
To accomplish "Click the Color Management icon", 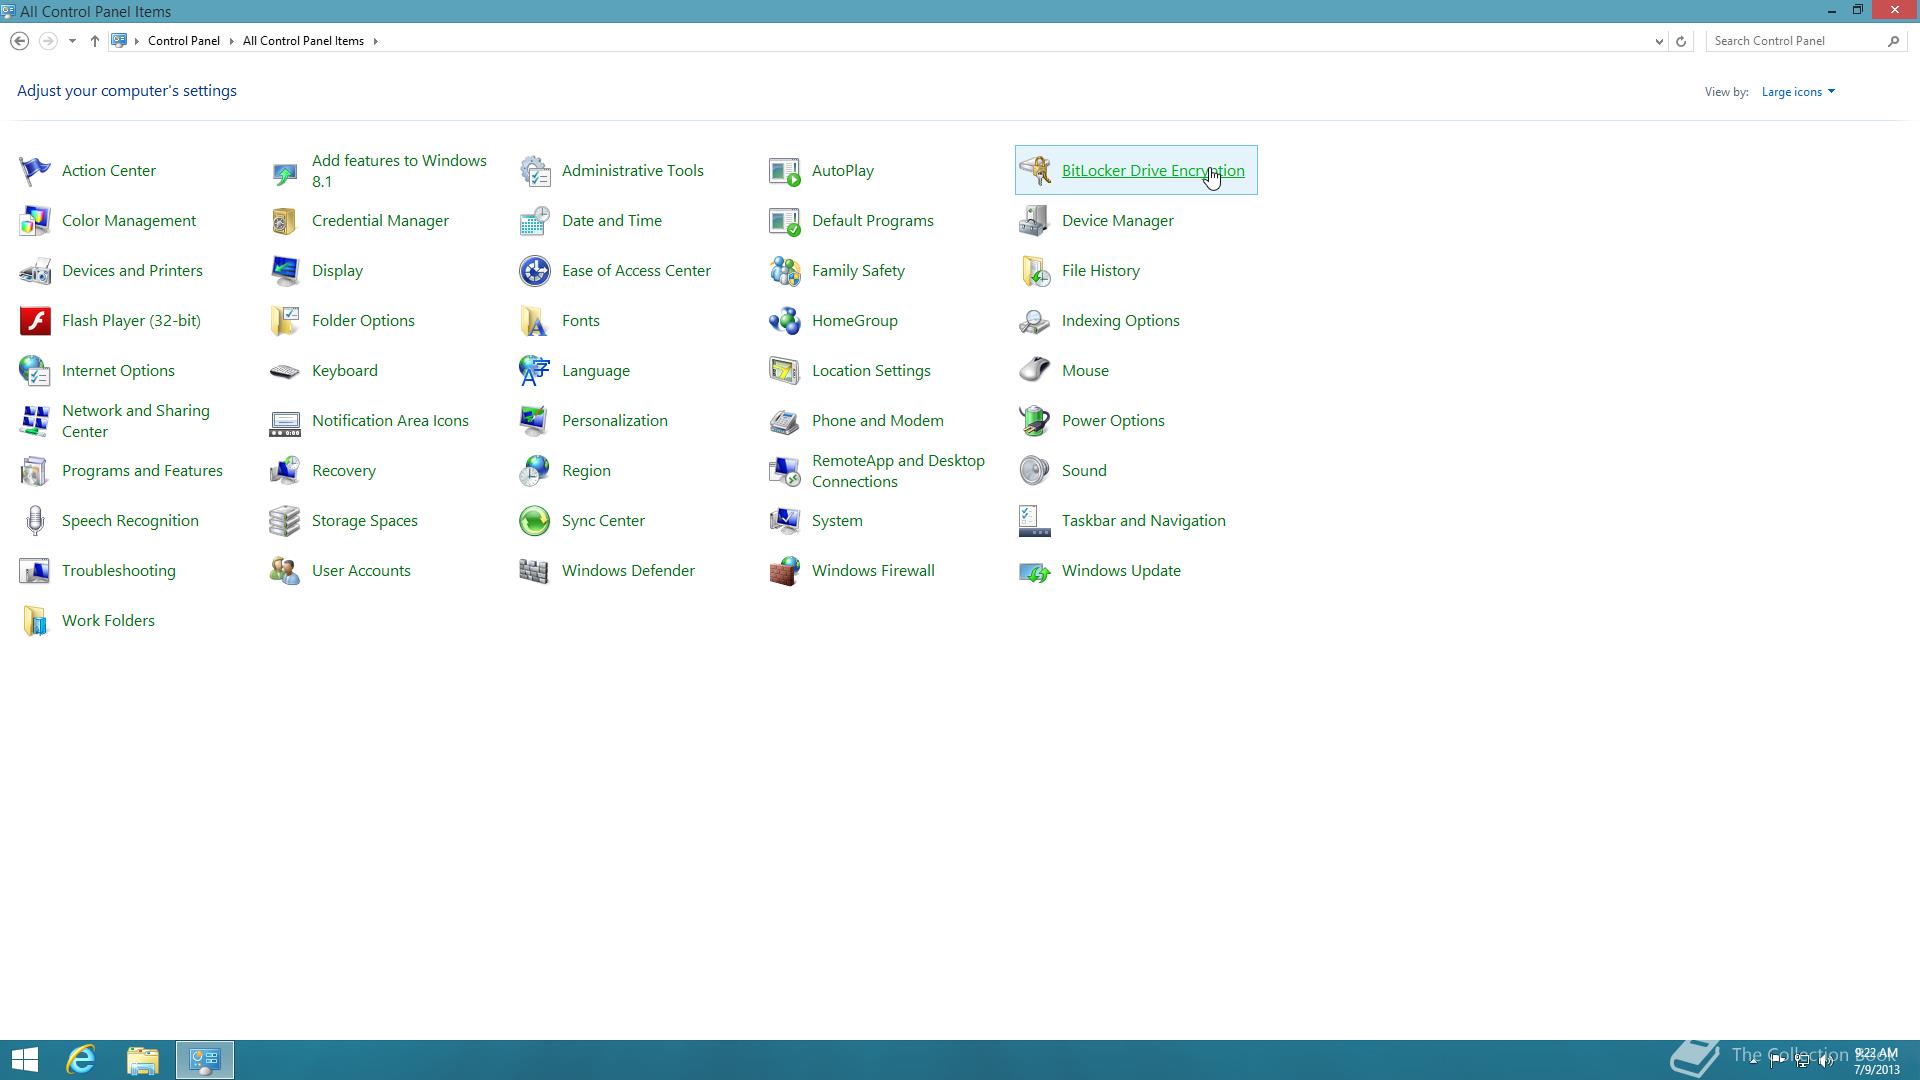I will 35,221.
